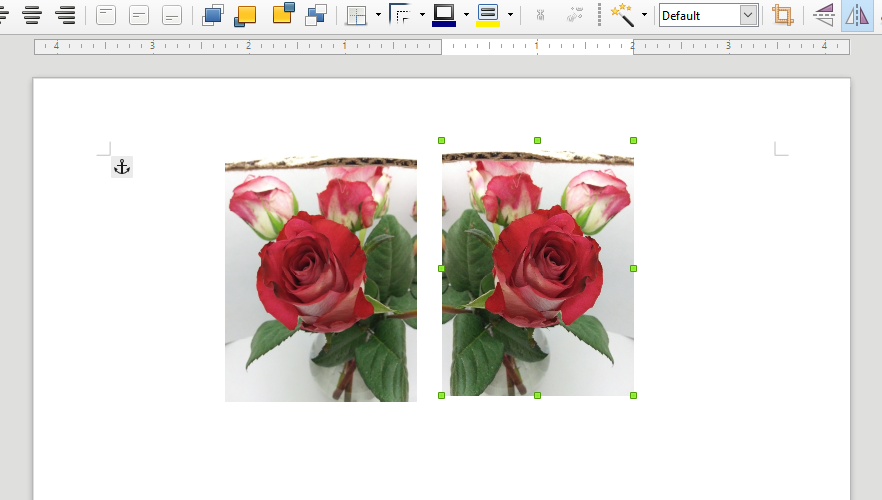Screen dimensions: 882x500
Task: Move the image forward one level
Action: point(245,15)
